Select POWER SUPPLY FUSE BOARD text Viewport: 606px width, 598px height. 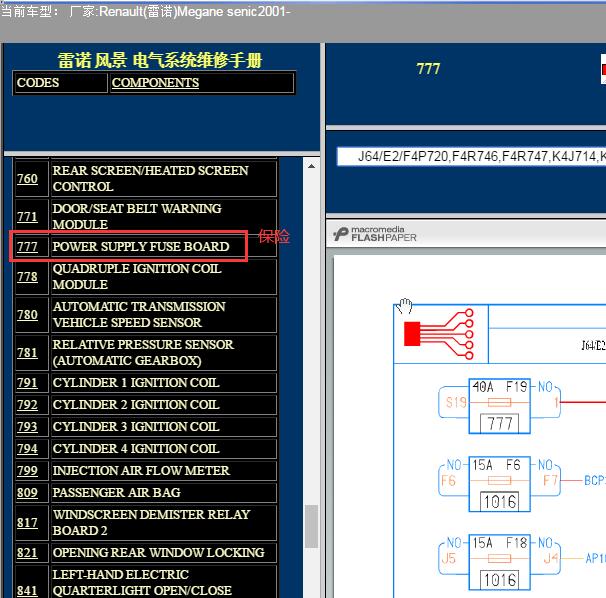tap(141, 247)
